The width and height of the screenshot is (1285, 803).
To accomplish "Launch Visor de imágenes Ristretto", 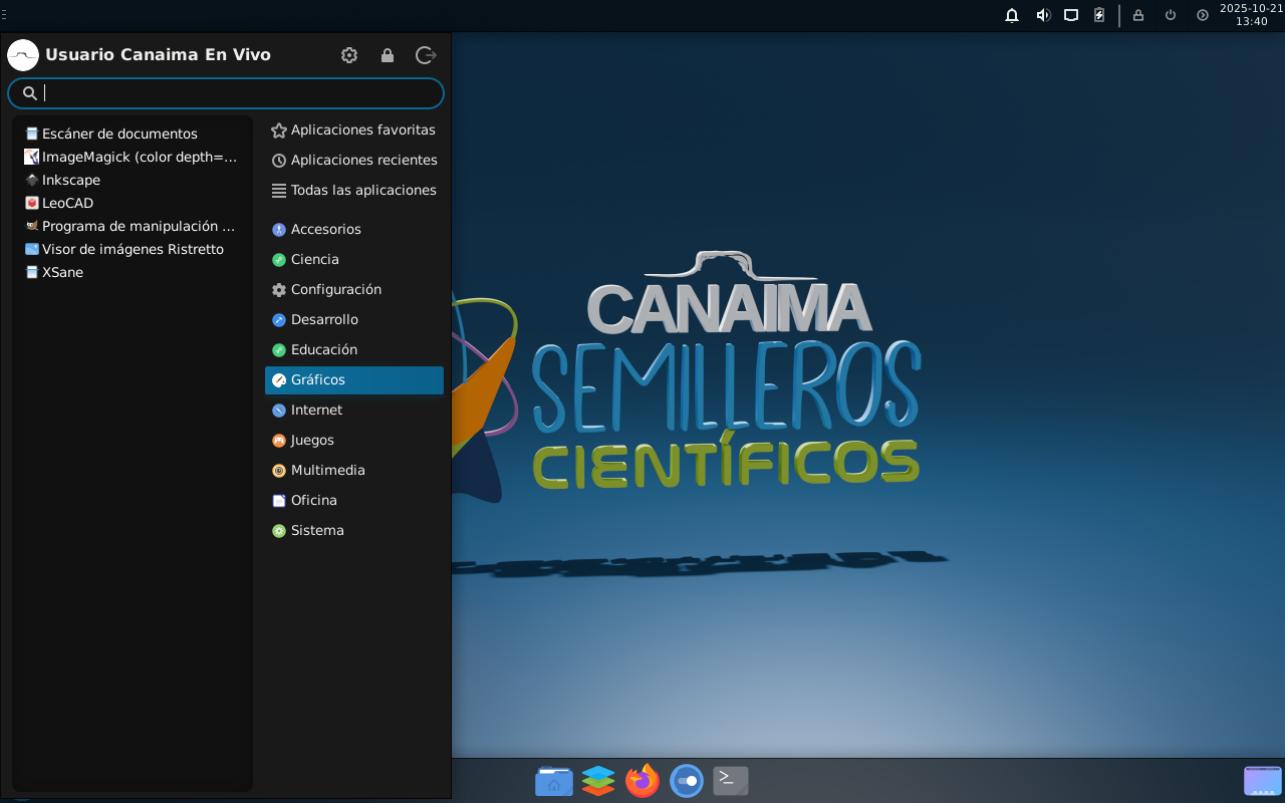I will click(x=132, y=249).
